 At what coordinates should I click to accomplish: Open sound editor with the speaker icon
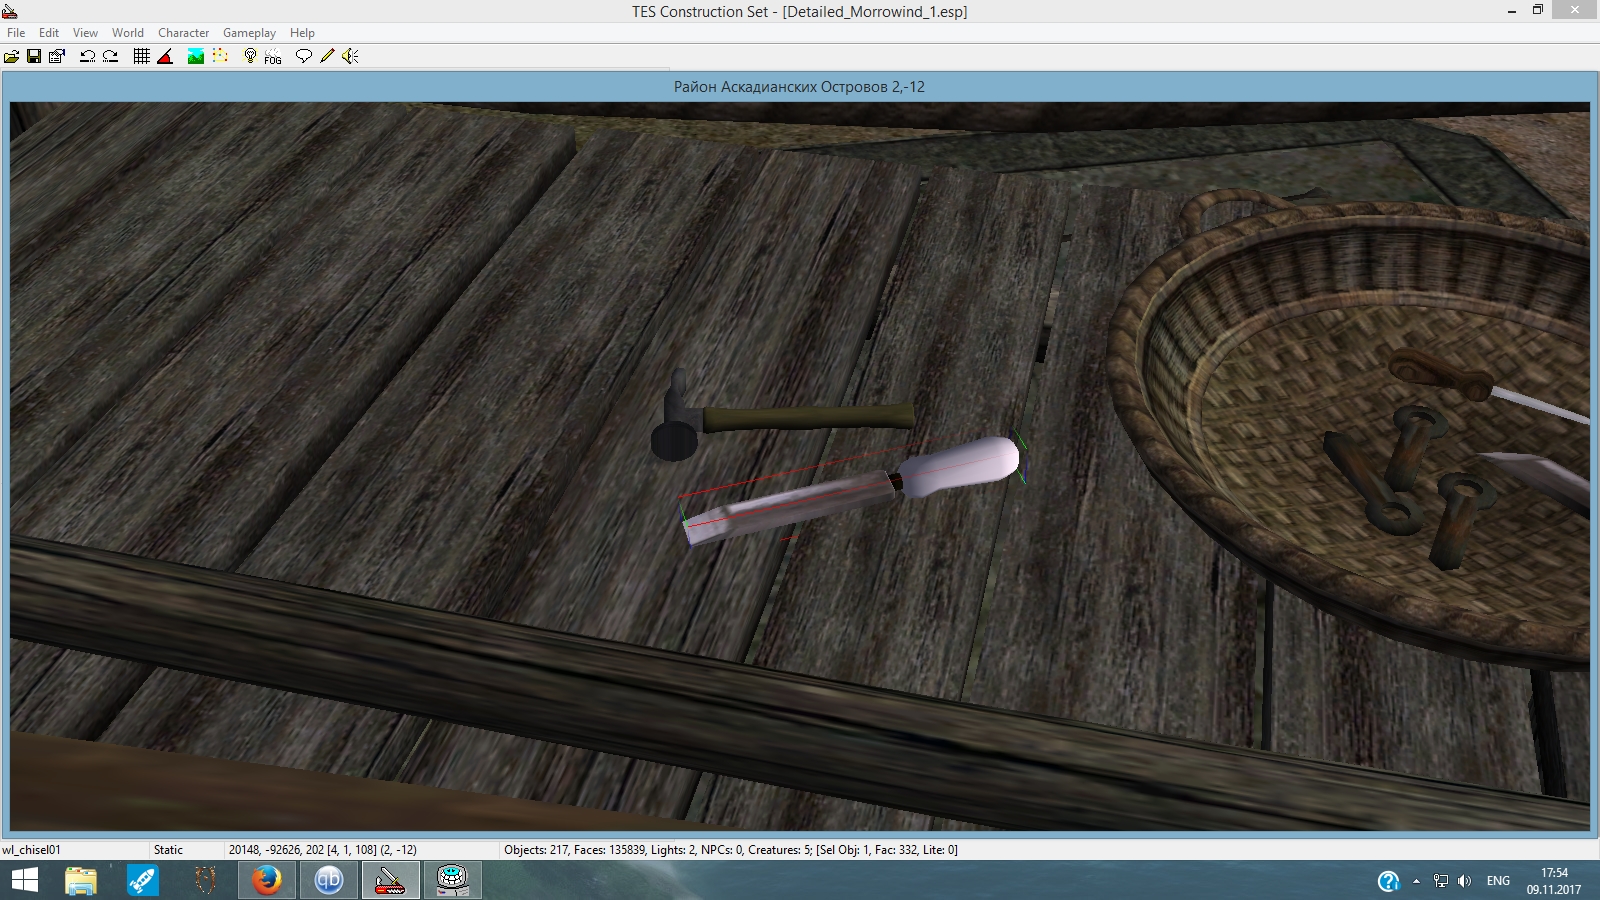pos(350,56)
